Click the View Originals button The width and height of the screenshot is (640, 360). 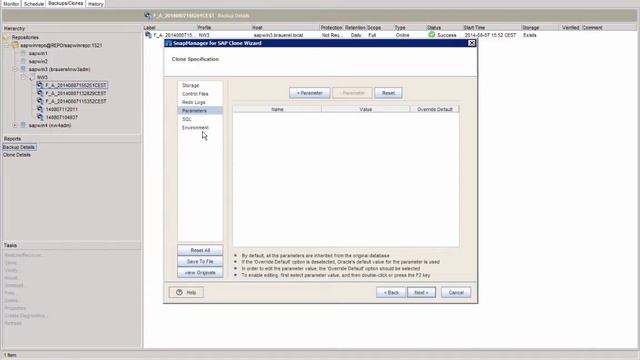(x=200, y=273)
